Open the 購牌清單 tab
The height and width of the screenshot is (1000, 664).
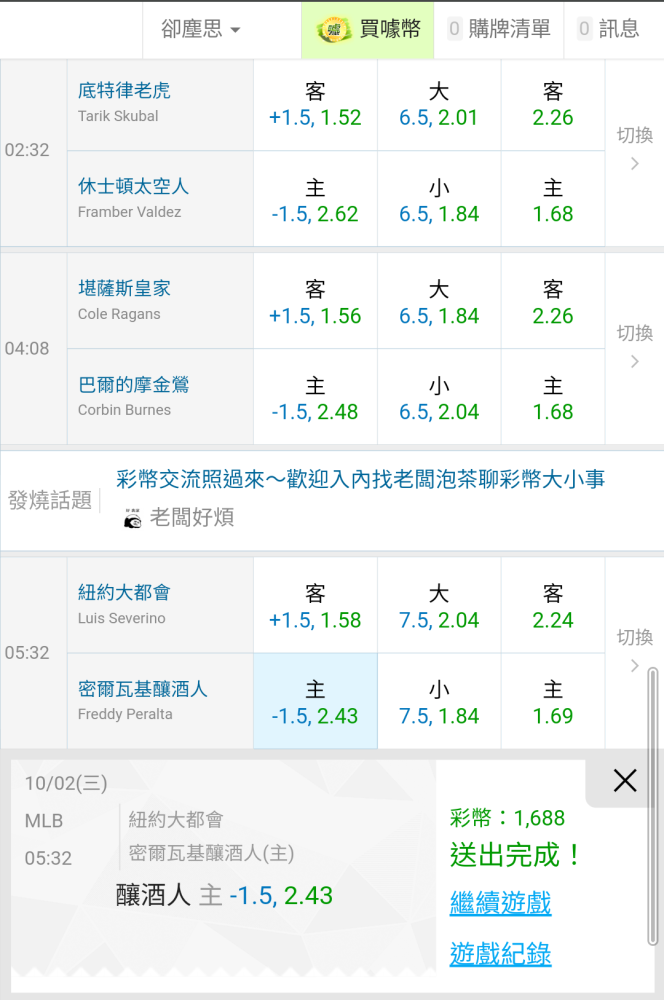[498, 30]
